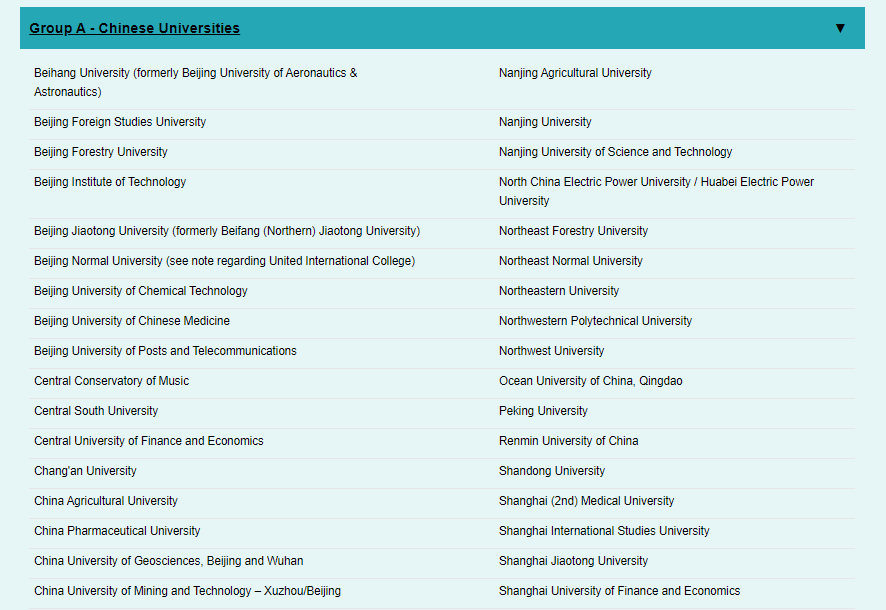Collapse the Group A section arrow
The height and width of the screenshot is (610, 886).
840,28
